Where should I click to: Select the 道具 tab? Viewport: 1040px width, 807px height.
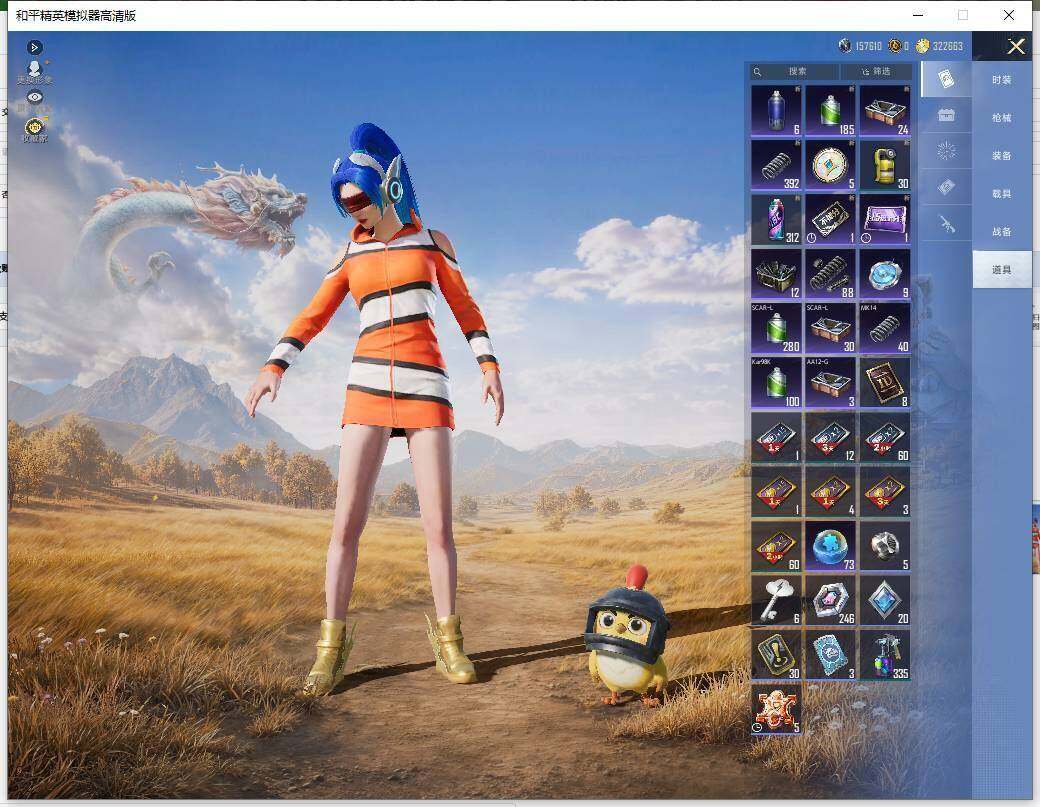coord(1002,269)
